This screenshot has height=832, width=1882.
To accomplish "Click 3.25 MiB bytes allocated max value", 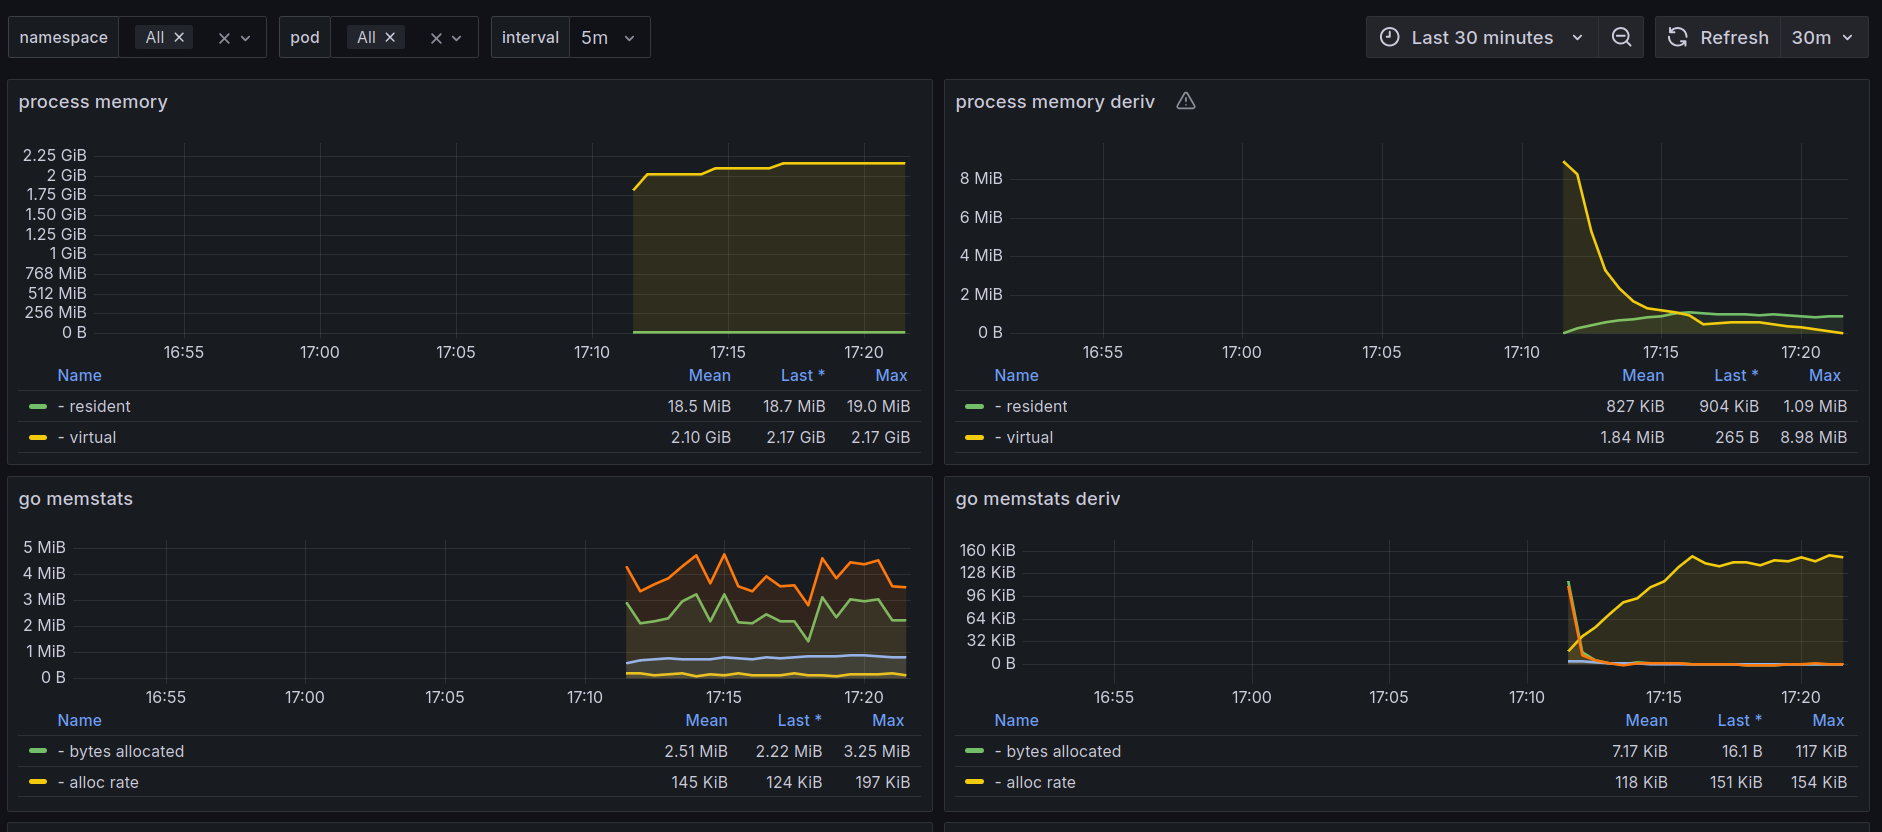I will click(x=877, y=751).
